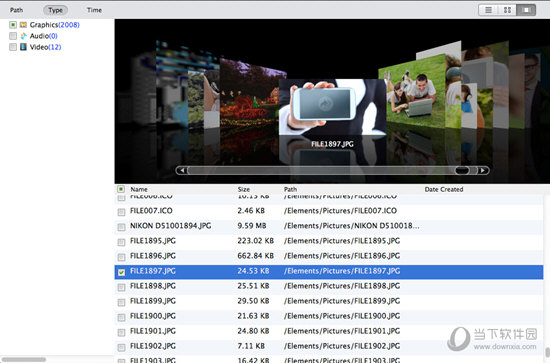
Task: Click the 223.02 KB size value
Action: coord(255,241)
